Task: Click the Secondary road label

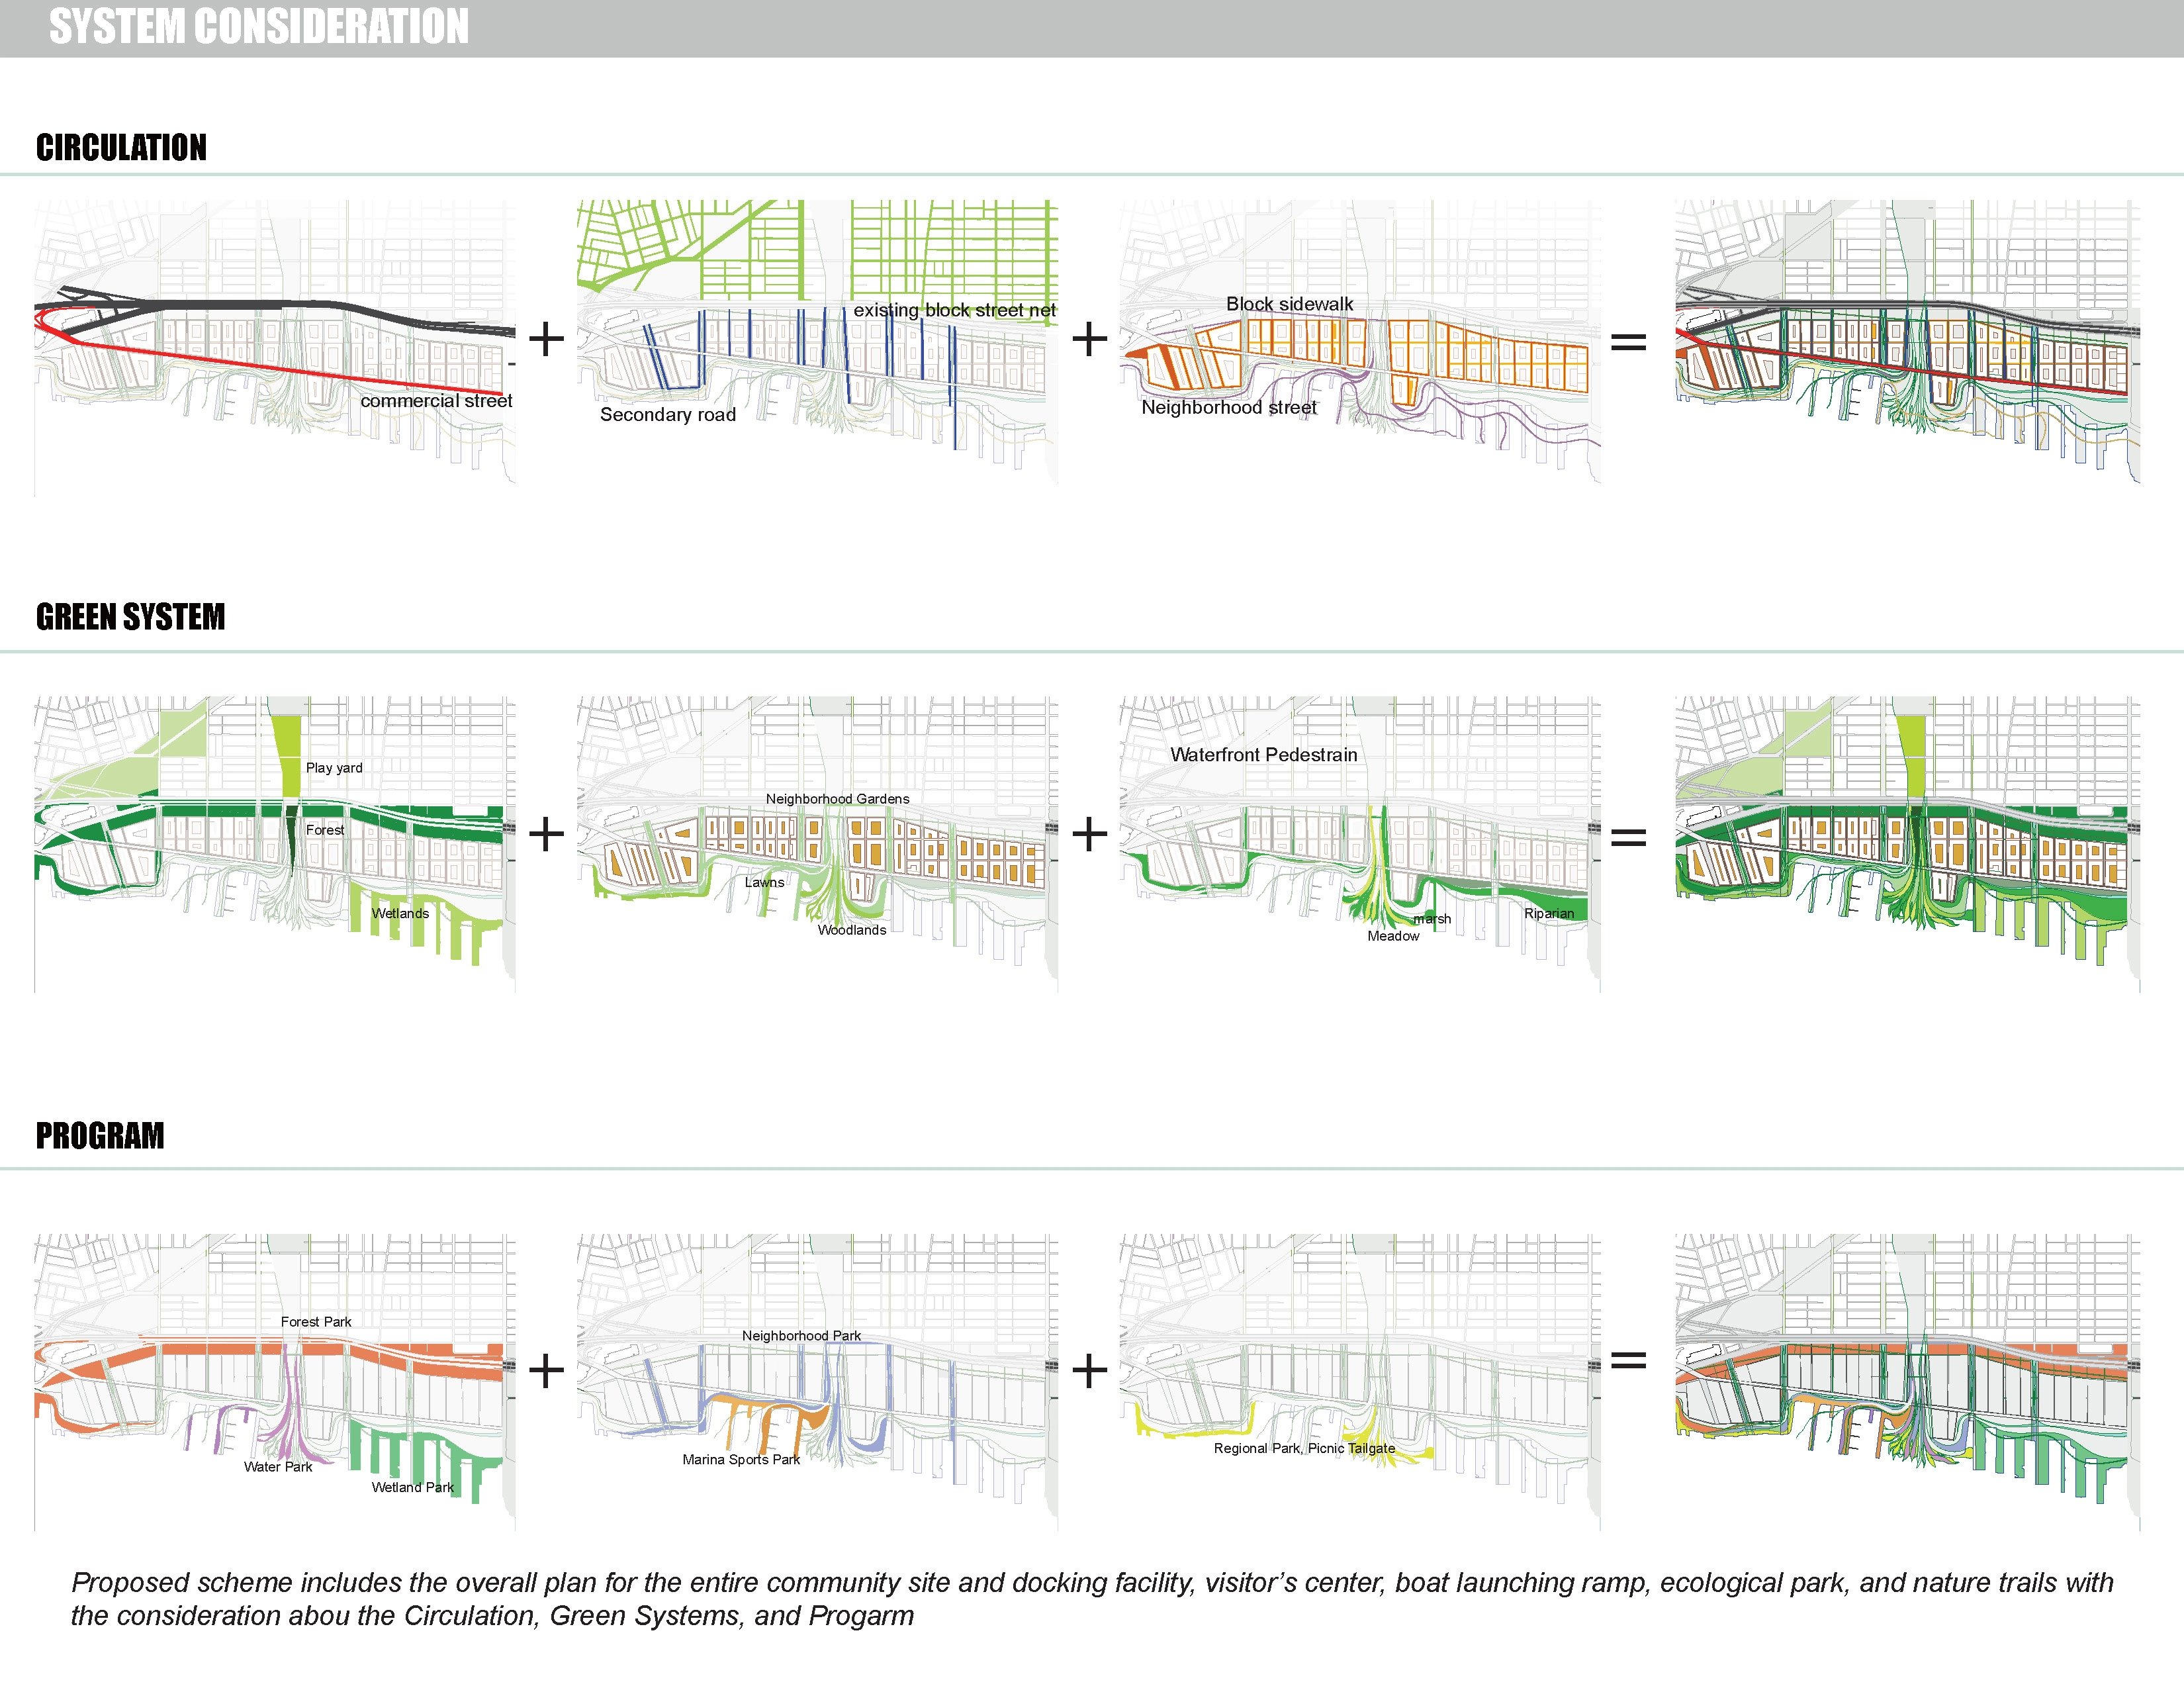Action: click(x=668, y=415)
